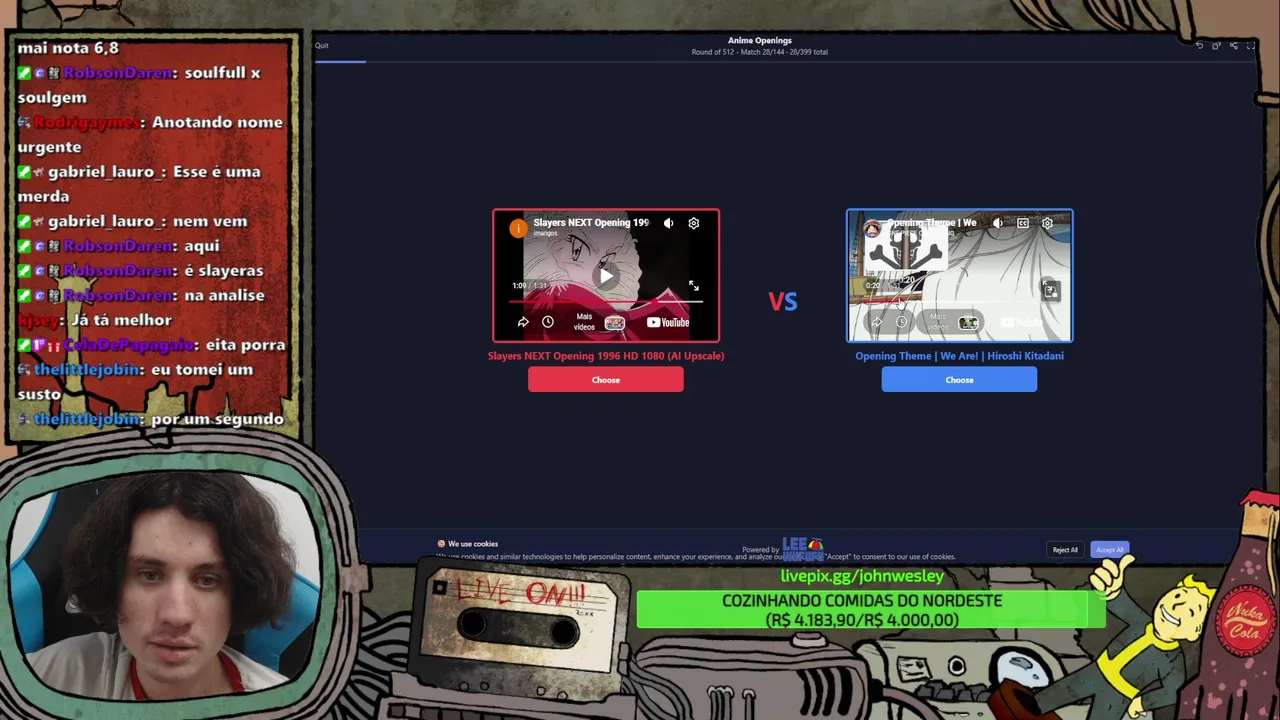The height and width of the screenshot is (720, 1280).
Task: Share the Slayers NEXT video
Action: pyautogui.click(x=523, y=322)
